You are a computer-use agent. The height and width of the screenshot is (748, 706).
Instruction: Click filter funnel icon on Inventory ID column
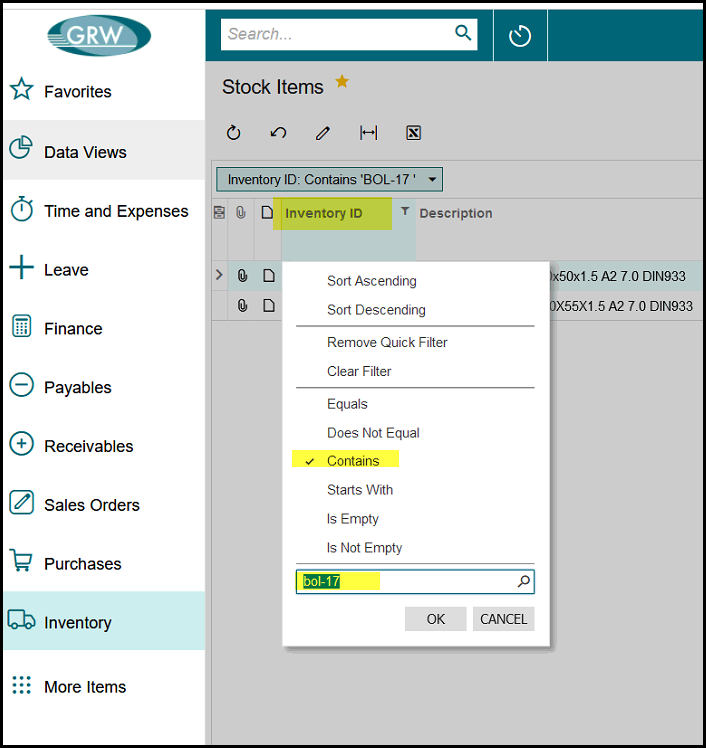tap(405, 212)
